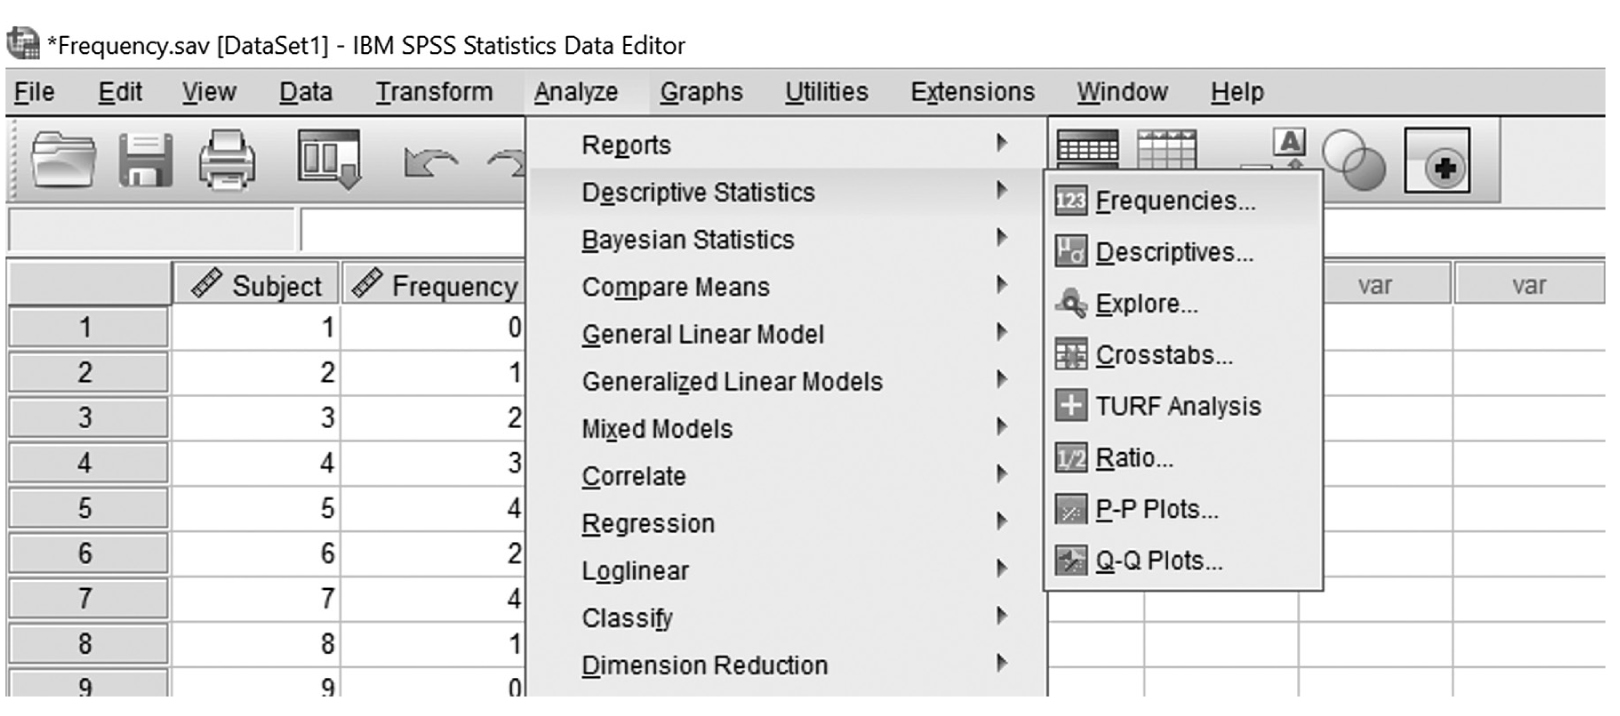Expand the Correlate submenu arrow
The width and height of the screenshot is (1620, 716).
pos(1001,474)
